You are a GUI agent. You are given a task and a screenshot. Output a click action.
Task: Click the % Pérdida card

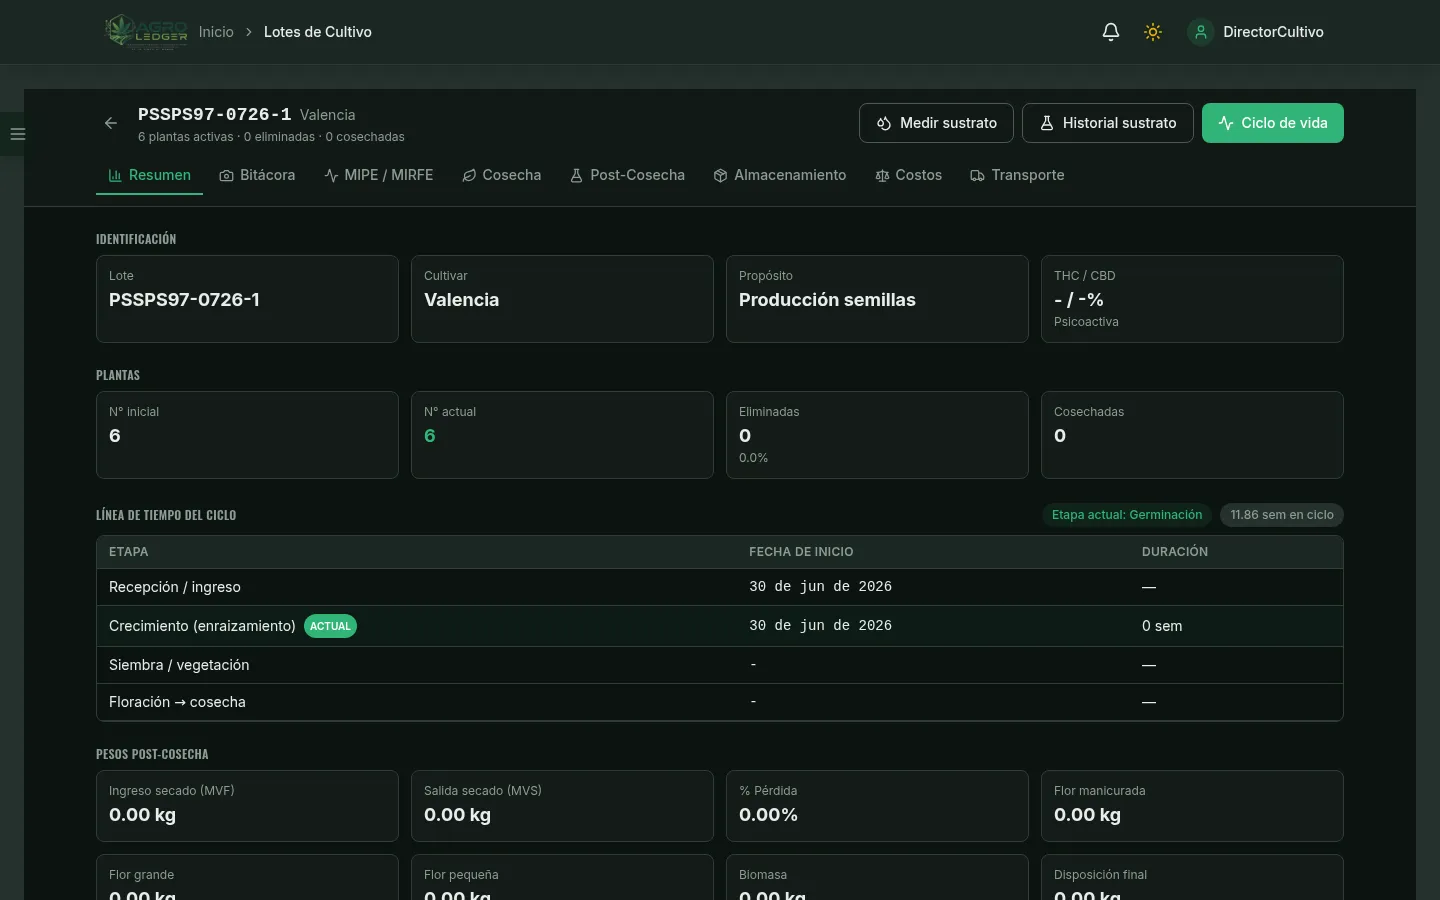coord(877,806)
